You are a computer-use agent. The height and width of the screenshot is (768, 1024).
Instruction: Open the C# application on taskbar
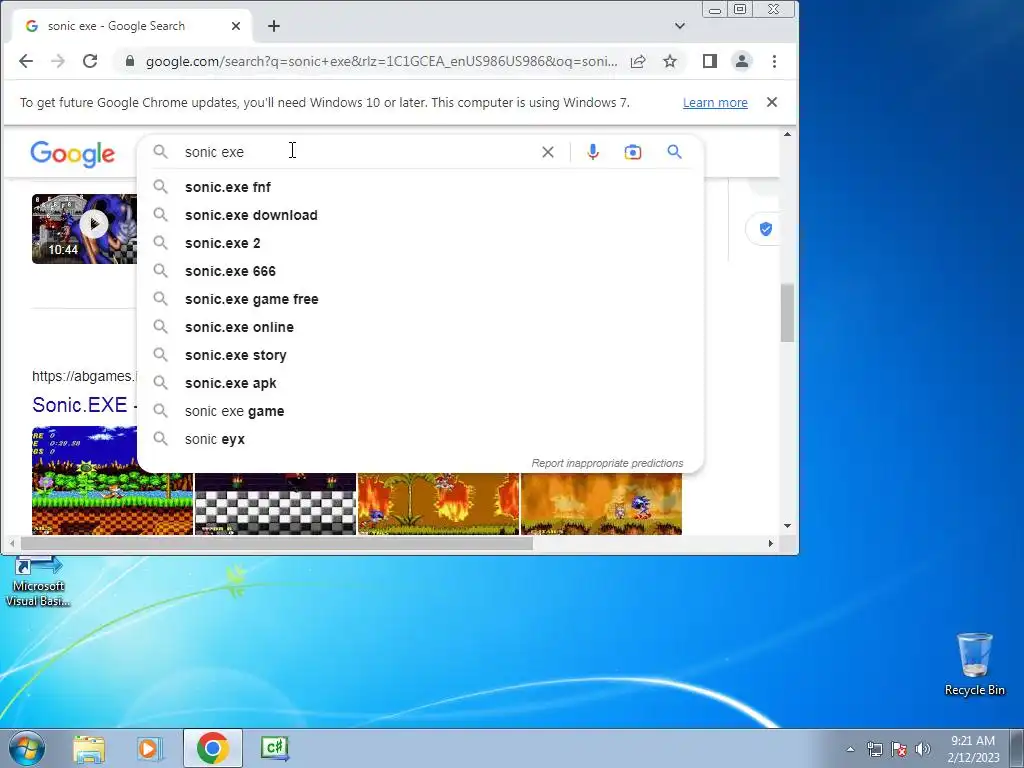(274, 748)
